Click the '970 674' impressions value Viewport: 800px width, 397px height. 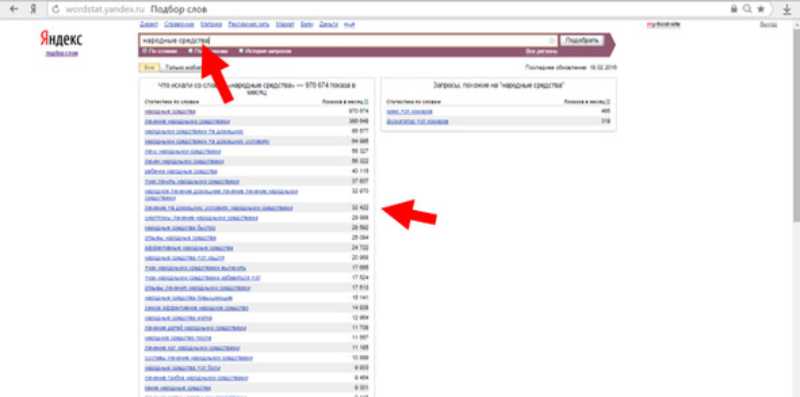click(358, 111)
